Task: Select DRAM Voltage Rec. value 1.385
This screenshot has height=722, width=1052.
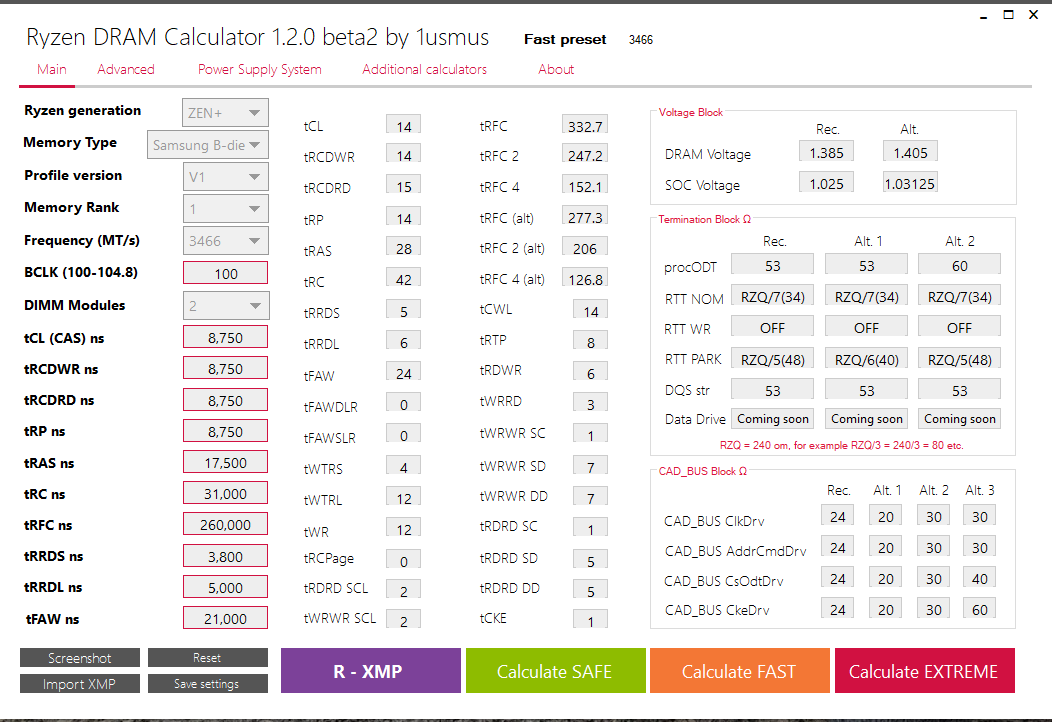Action: click(827, 152)
